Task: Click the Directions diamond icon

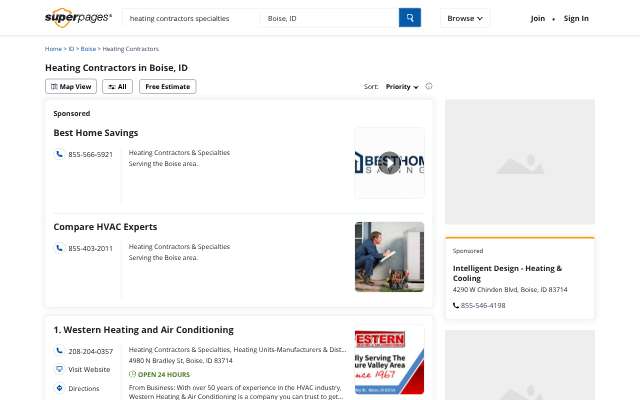Action: [x=59, y=388]
